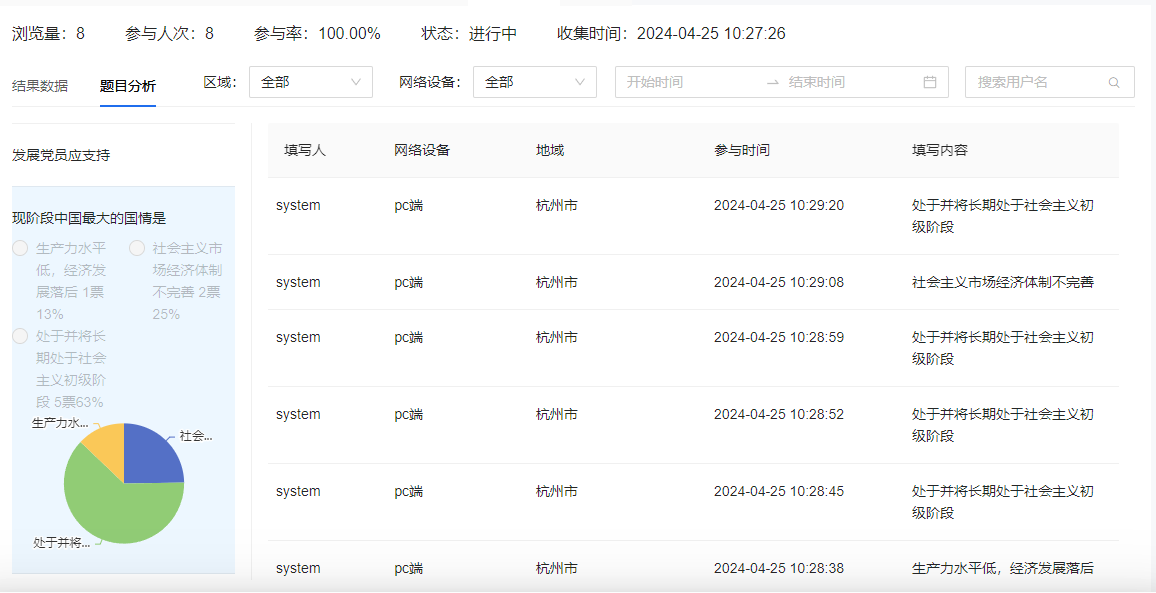This screenshot has height=593, width=1156.
Task: Select the question 现阶段中国最大的国情是
Action: pyautogui.click(x=89, y=218)
